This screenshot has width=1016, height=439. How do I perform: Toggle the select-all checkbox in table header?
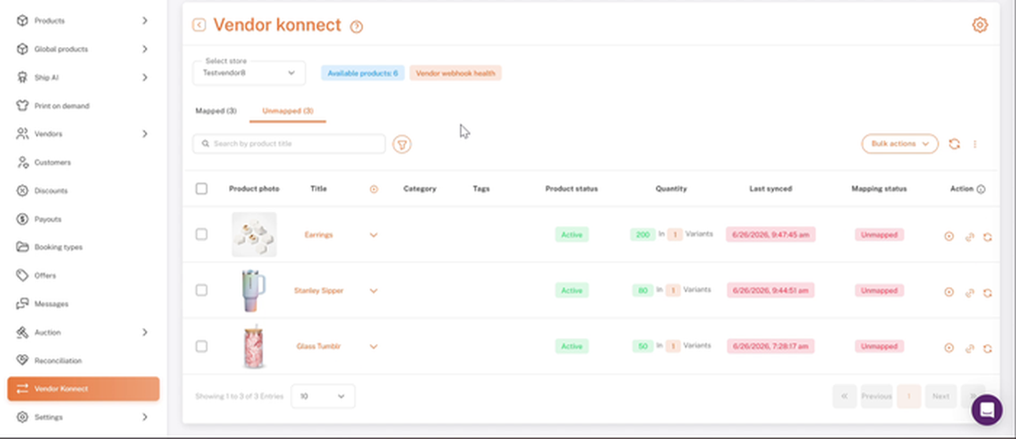pyautogui.click(x=202, y=188)
